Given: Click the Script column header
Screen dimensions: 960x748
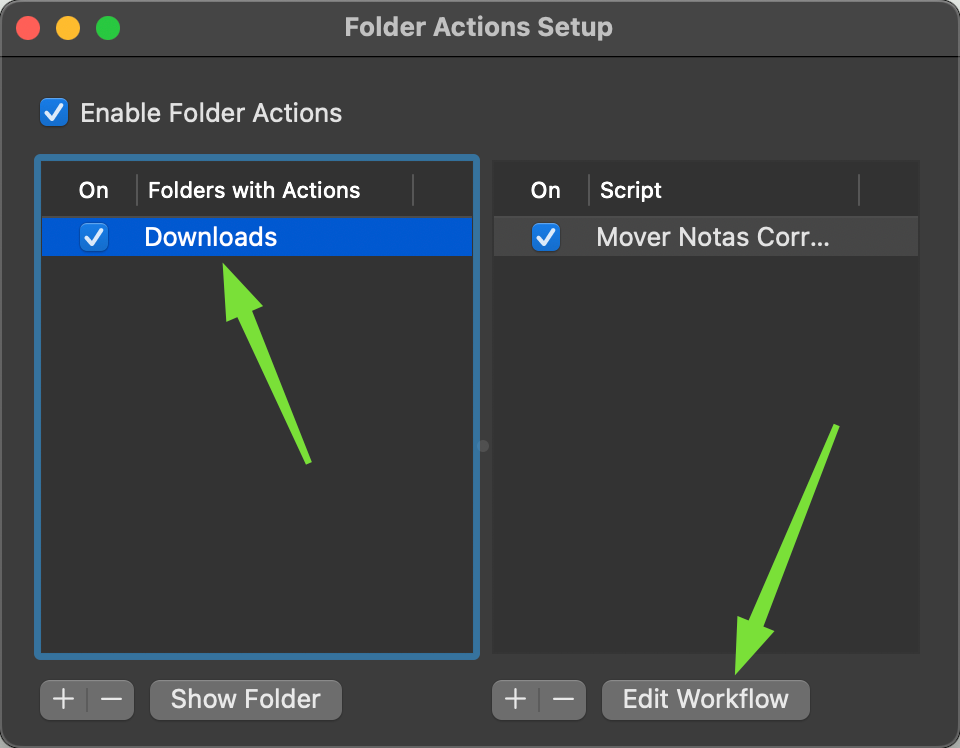Looking at the screenshot, I should pyautogui.click(x=631, y=190).
